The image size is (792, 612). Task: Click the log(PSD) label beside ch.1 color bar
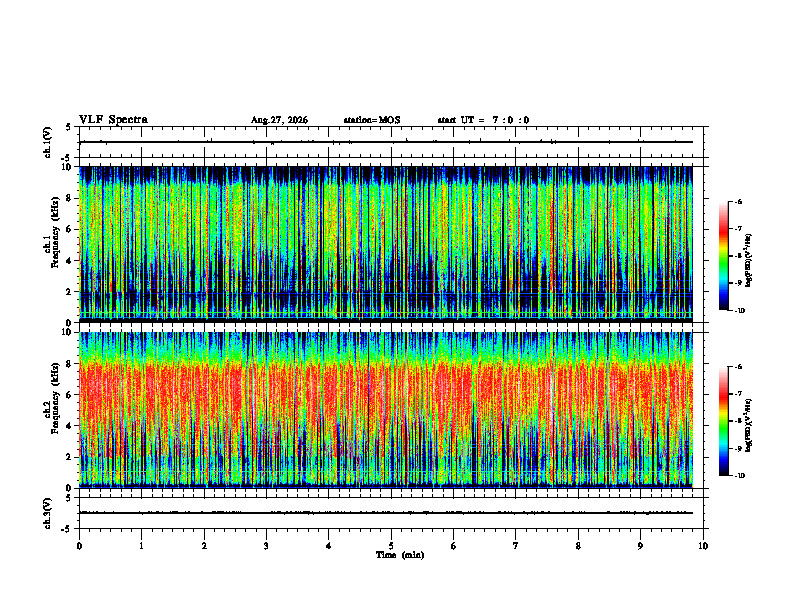point(748,260)
